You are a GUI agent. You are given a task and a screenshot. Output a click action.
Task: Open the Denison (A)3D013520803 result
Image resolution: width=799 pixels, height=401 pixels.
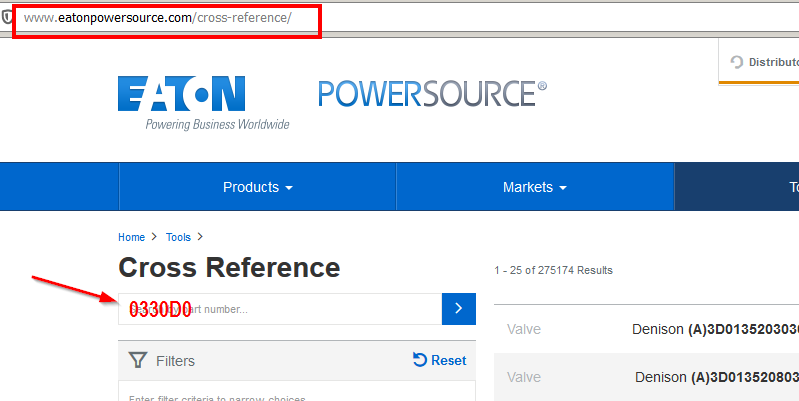pyautogui.click(x=717, y=377)
